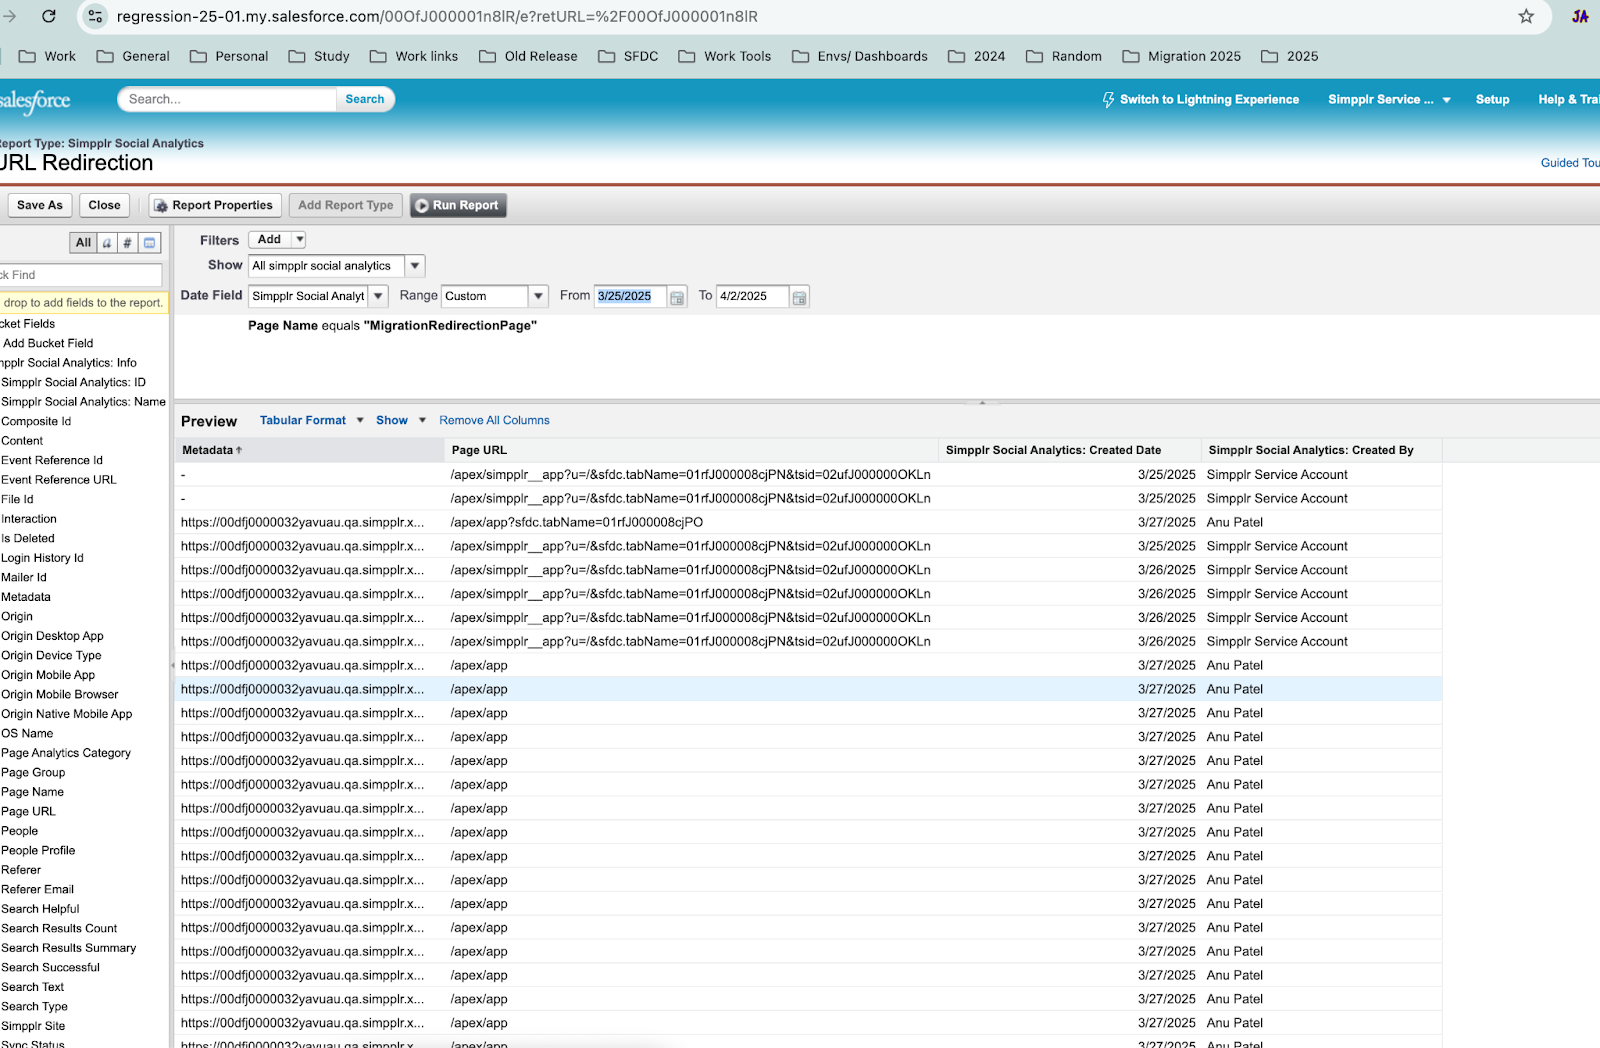Image resolution: width=1600 pixels, height=1048 pixels.
Task: Select the Composite Id field
Action: pyautogui.click(x=36, y=421)
